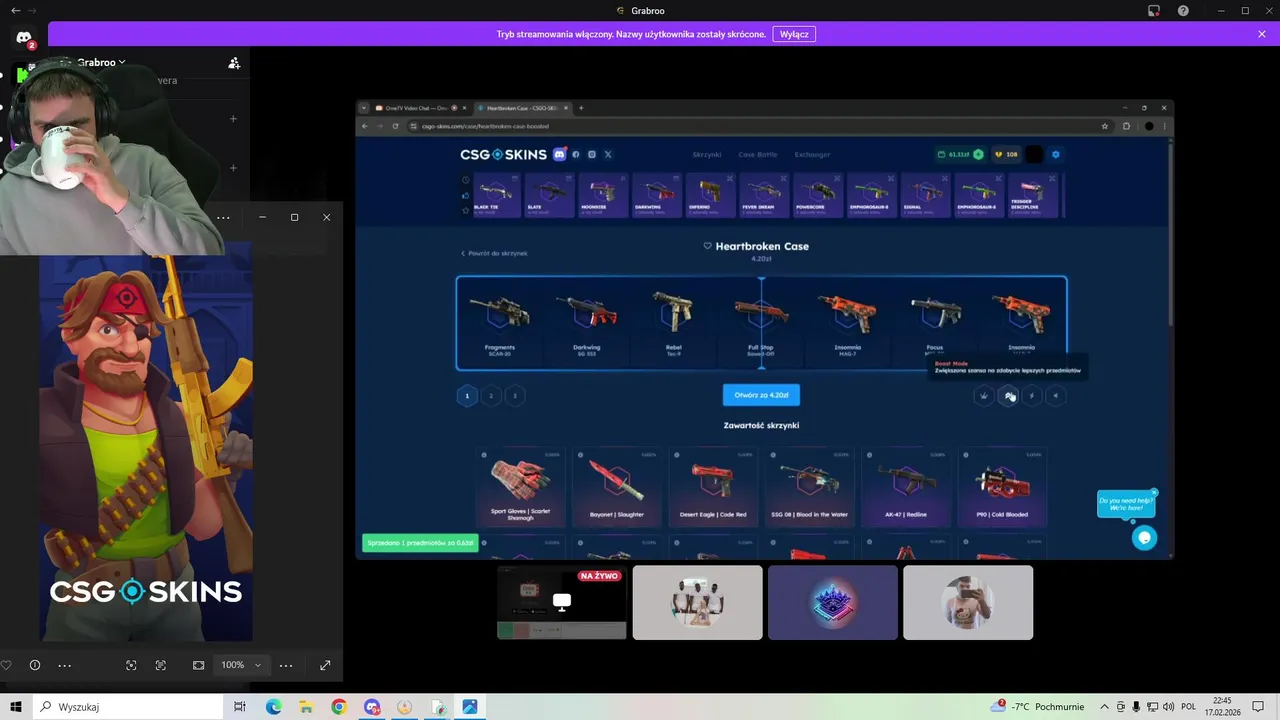Toggle the sound speaker icon on case page
The height and width of the screenshot is (720, 1280).
pos(1055,396)
